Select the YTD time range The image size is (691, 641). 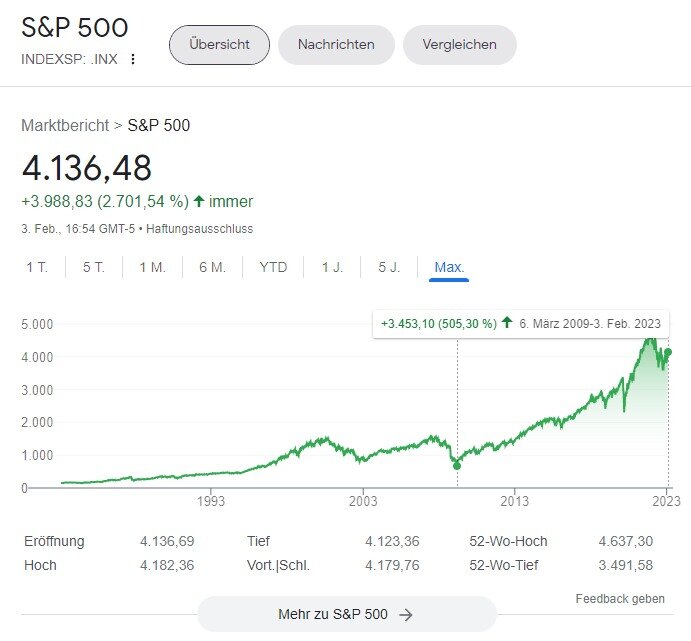click(x=273, y=267)
